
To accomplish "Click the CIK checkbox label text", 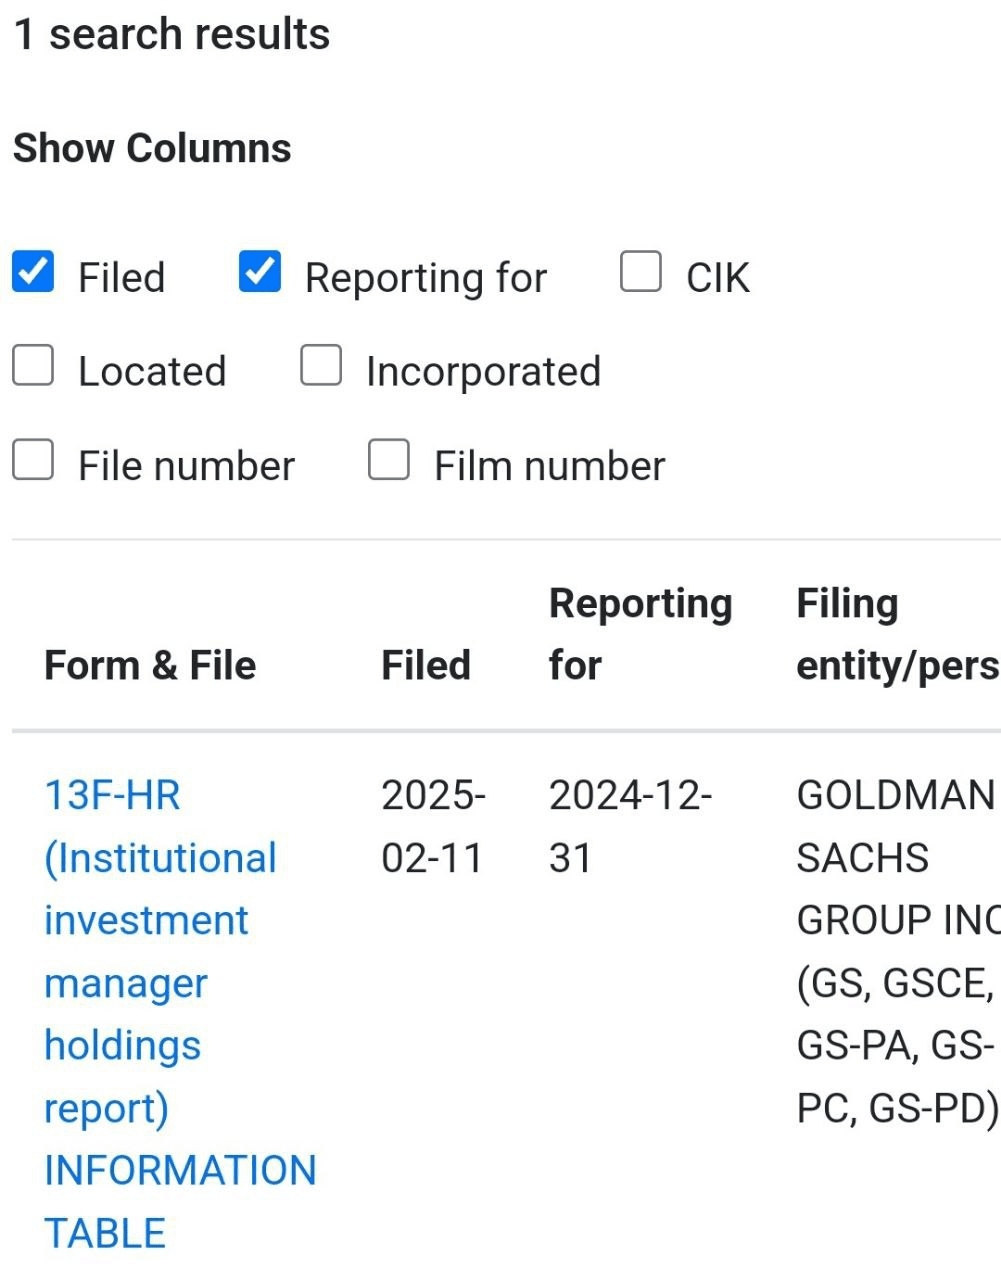I will [718, 278].
